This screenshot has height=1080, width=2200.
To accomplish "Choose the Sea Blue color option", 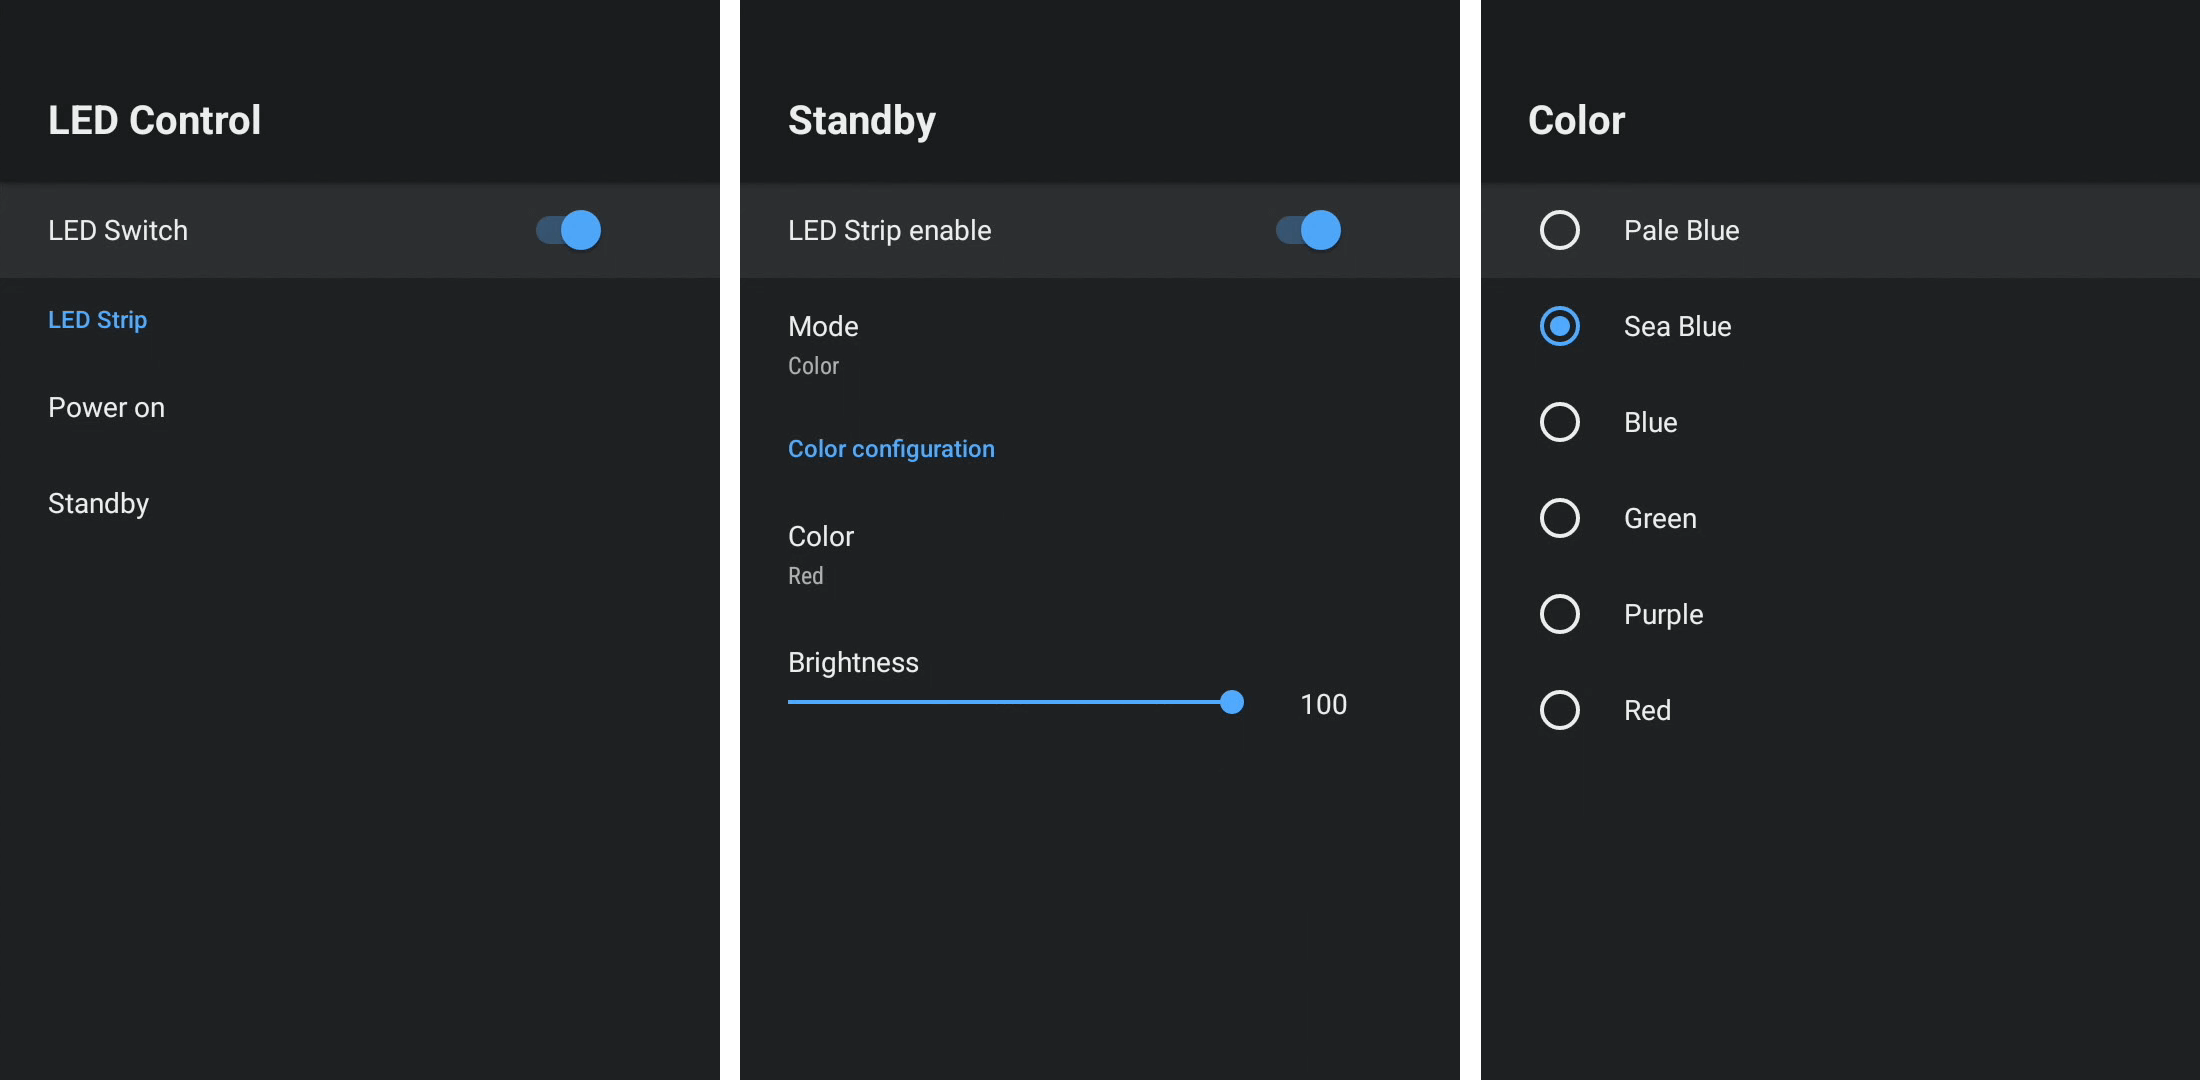I will [1559, 326].
